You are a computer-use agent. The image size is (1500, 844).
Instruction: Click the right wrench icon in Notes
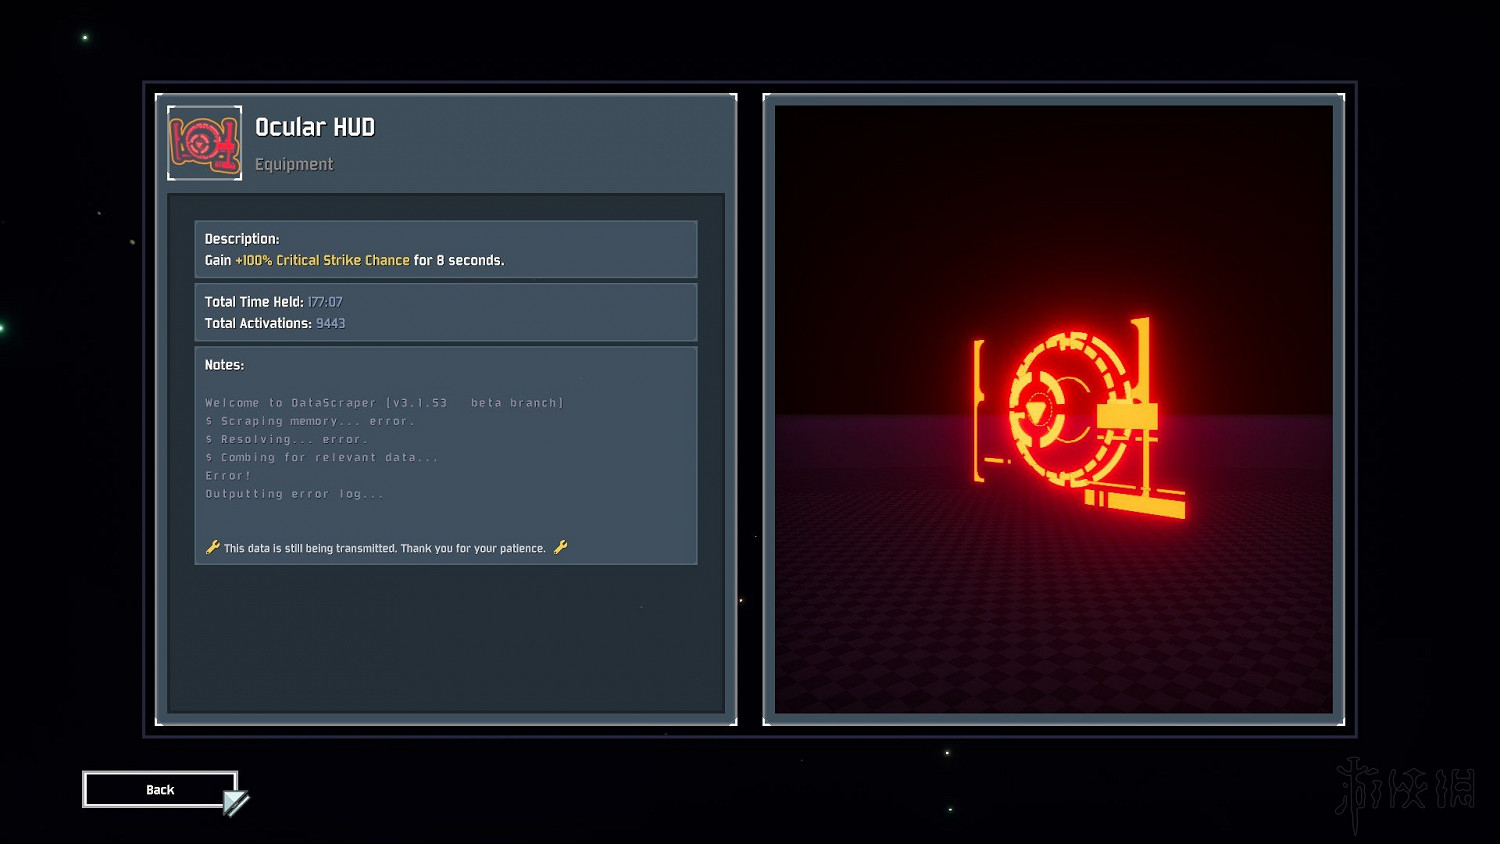tap(560, 547)
